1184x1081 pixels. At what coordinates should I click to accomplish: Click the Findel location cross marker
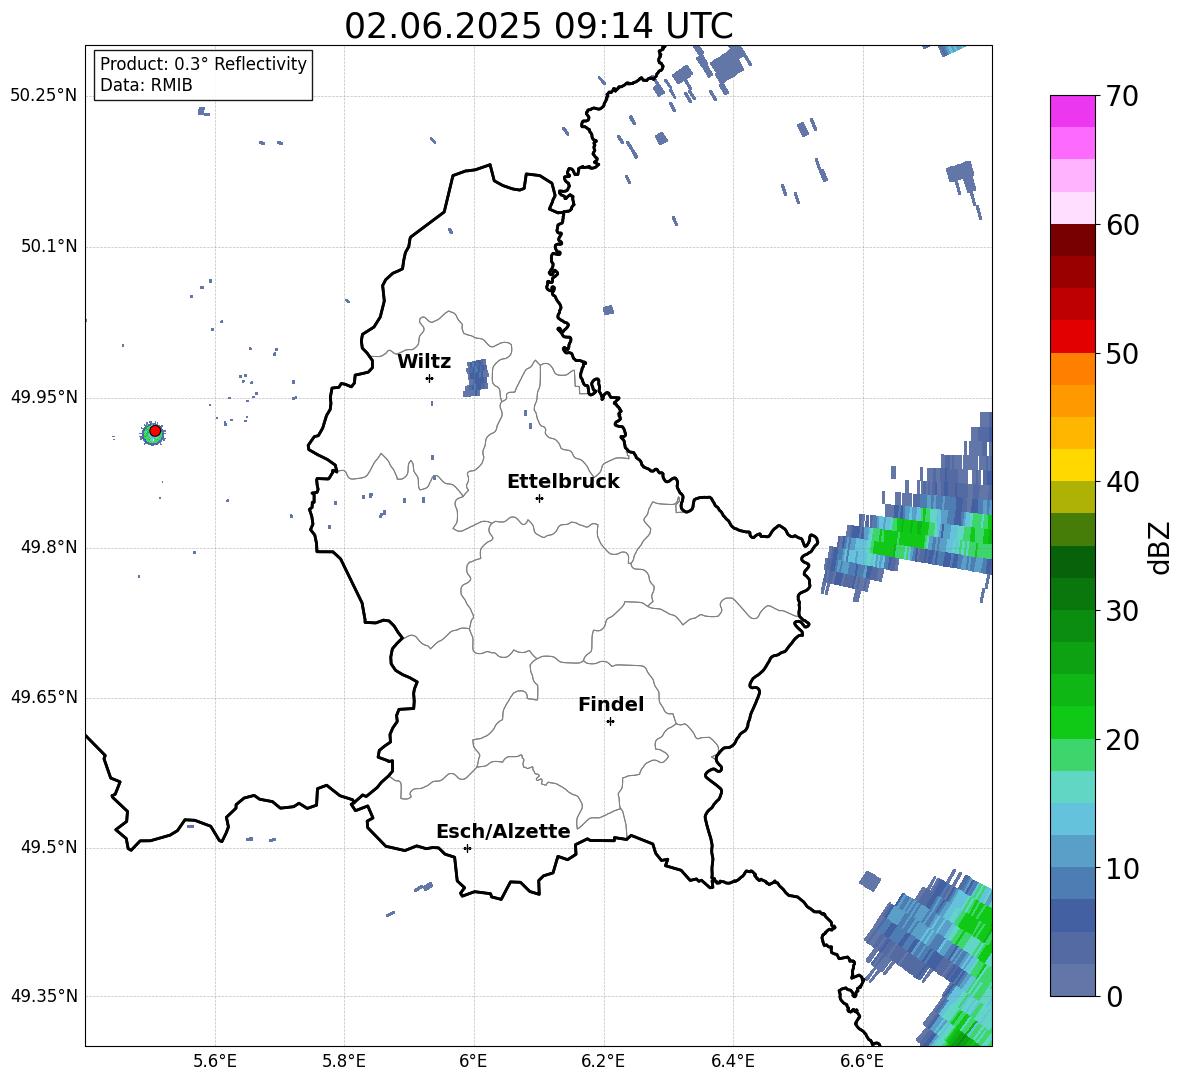click(x=610, y=722)
